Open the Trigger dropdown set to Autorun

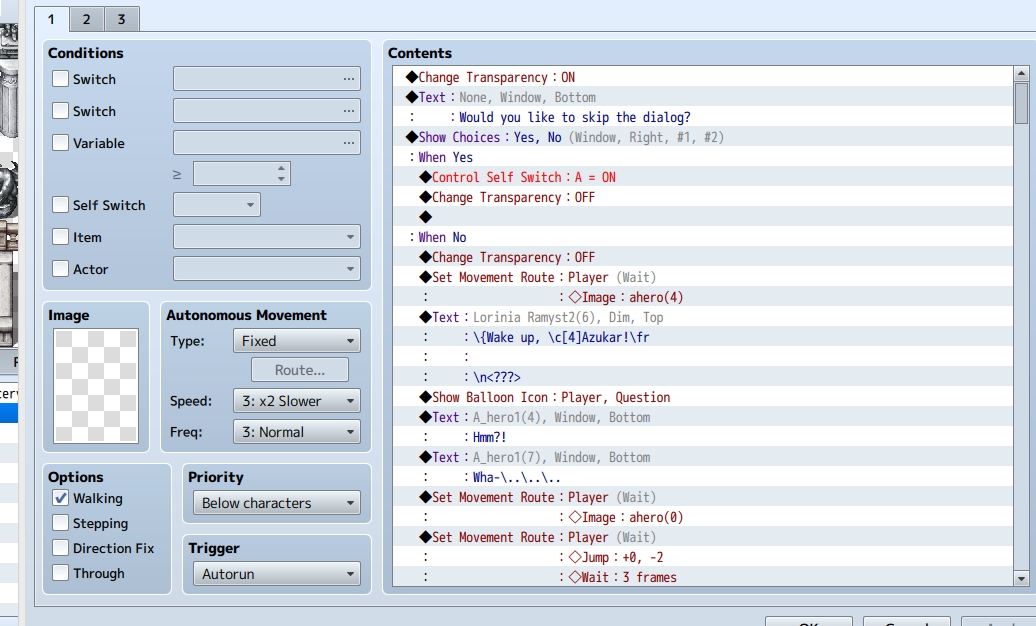[x=277, y=574]
